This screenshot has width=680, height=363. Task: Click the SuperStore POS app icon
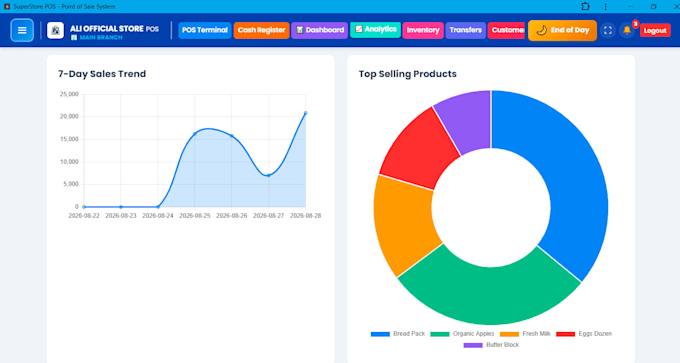[7, 7]
